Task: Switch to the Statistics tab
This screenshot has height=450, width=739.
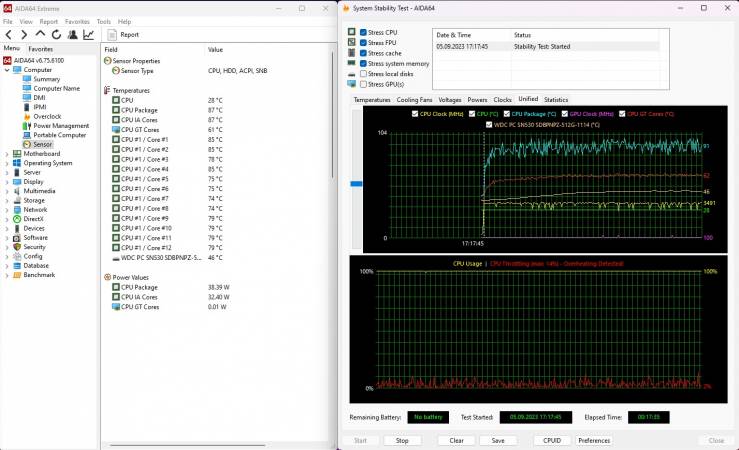Action: [x=556, y=100]
